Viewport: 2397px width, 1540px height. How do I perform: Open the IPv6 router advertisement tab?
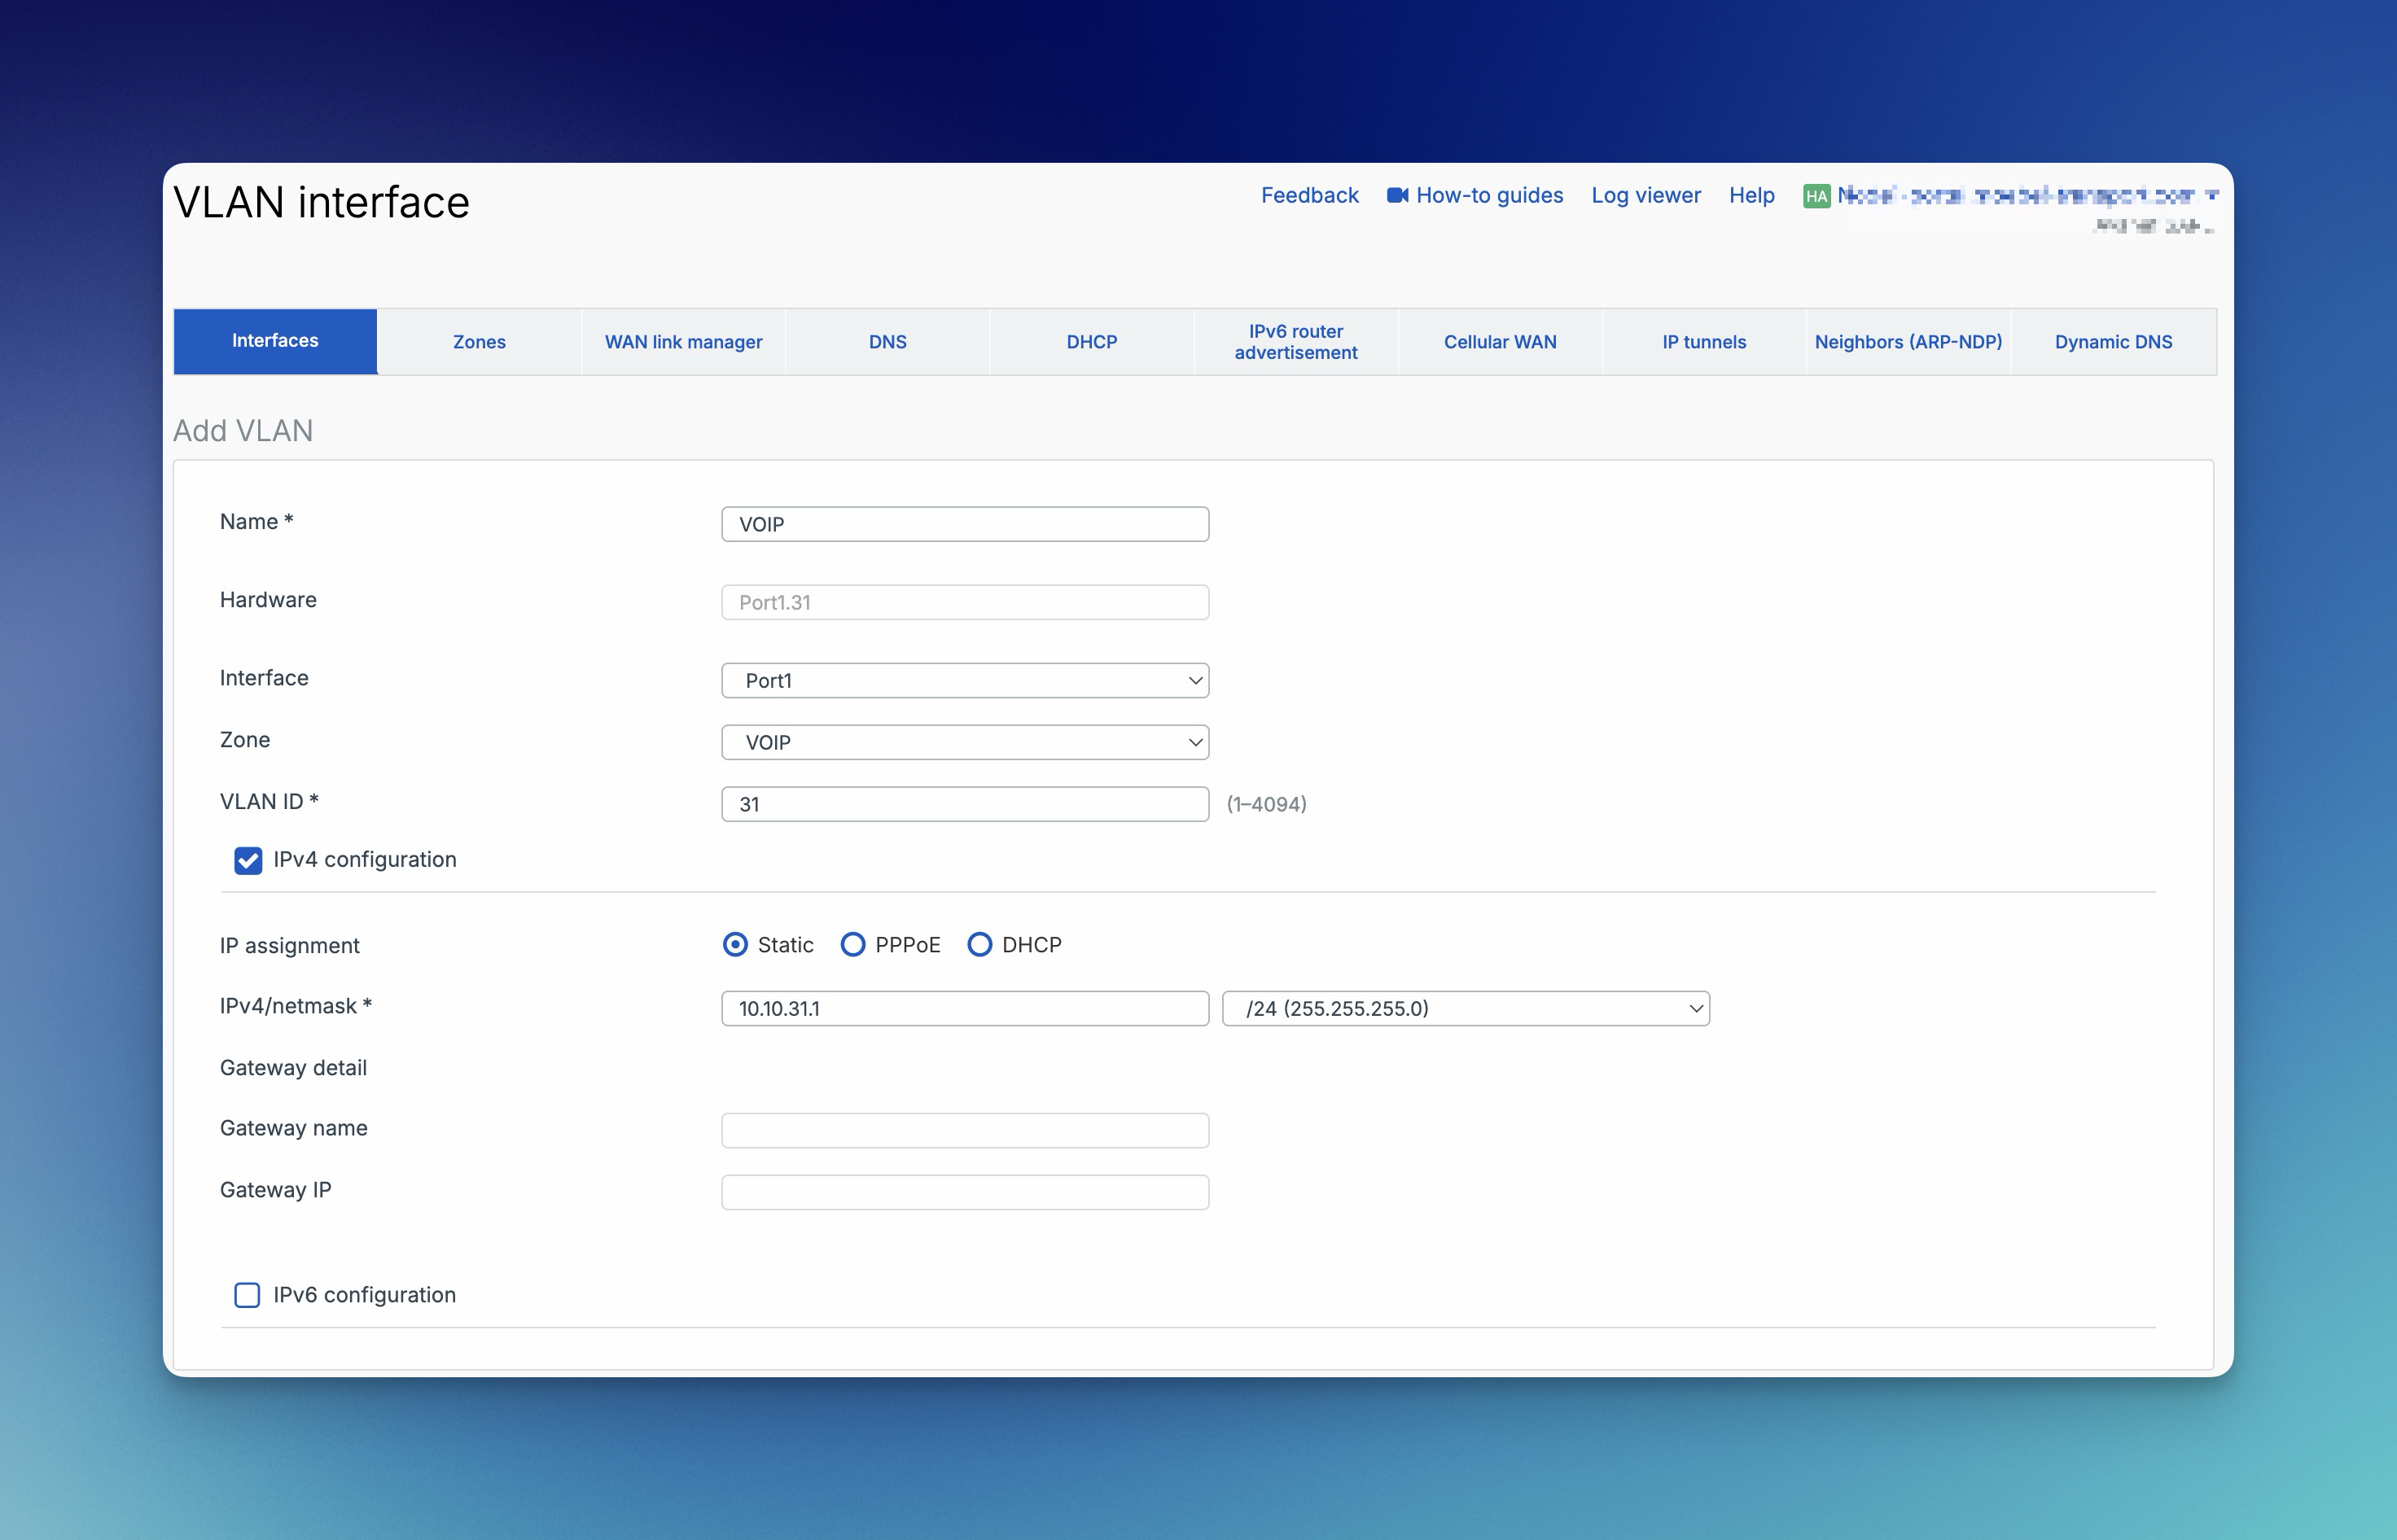[1296, 342]
